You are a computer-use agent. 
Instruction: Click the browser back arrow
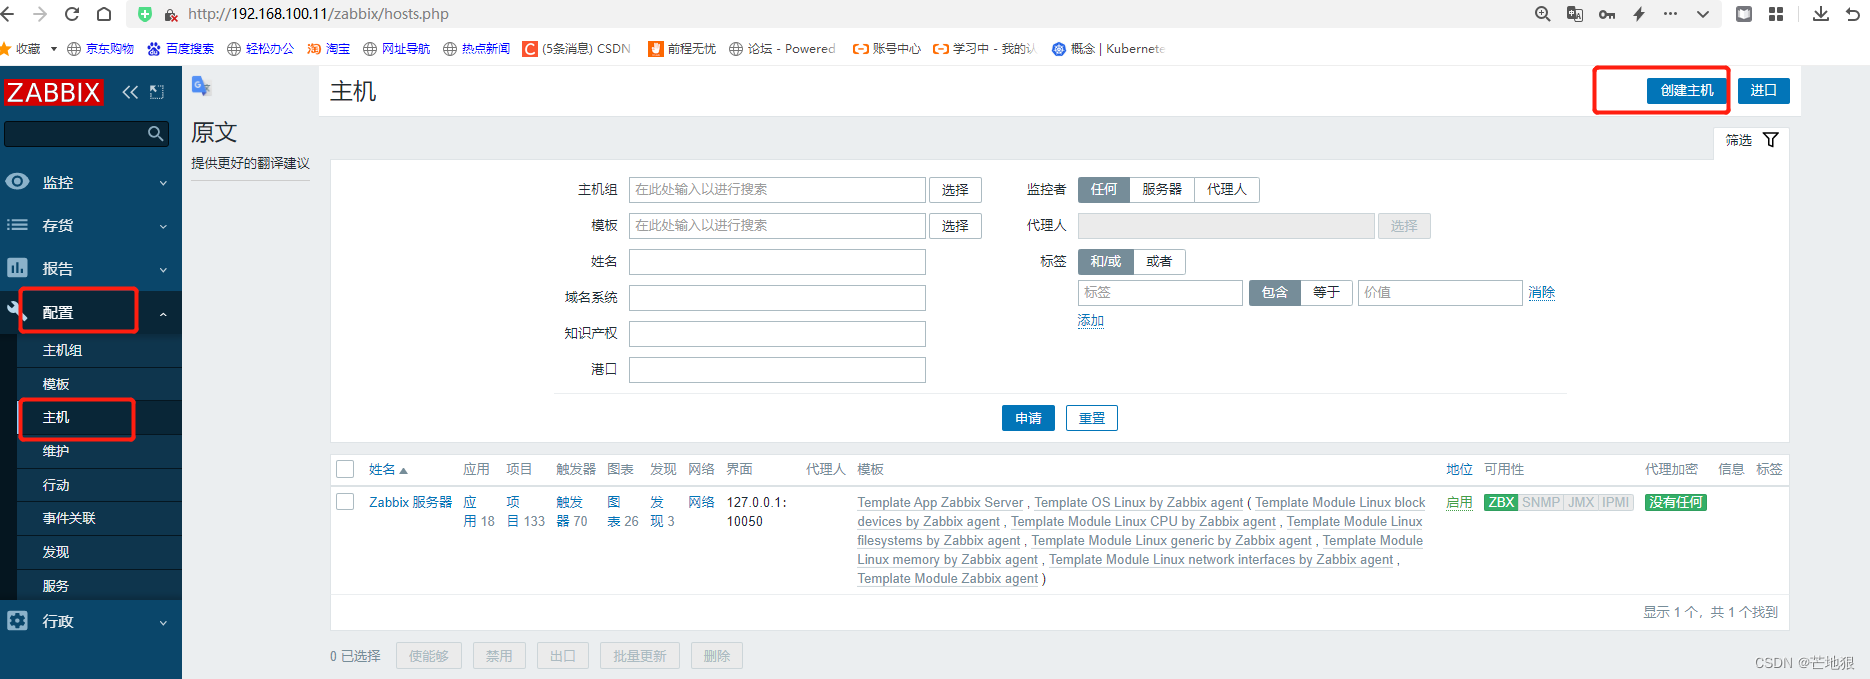click(x=9, y=14)
